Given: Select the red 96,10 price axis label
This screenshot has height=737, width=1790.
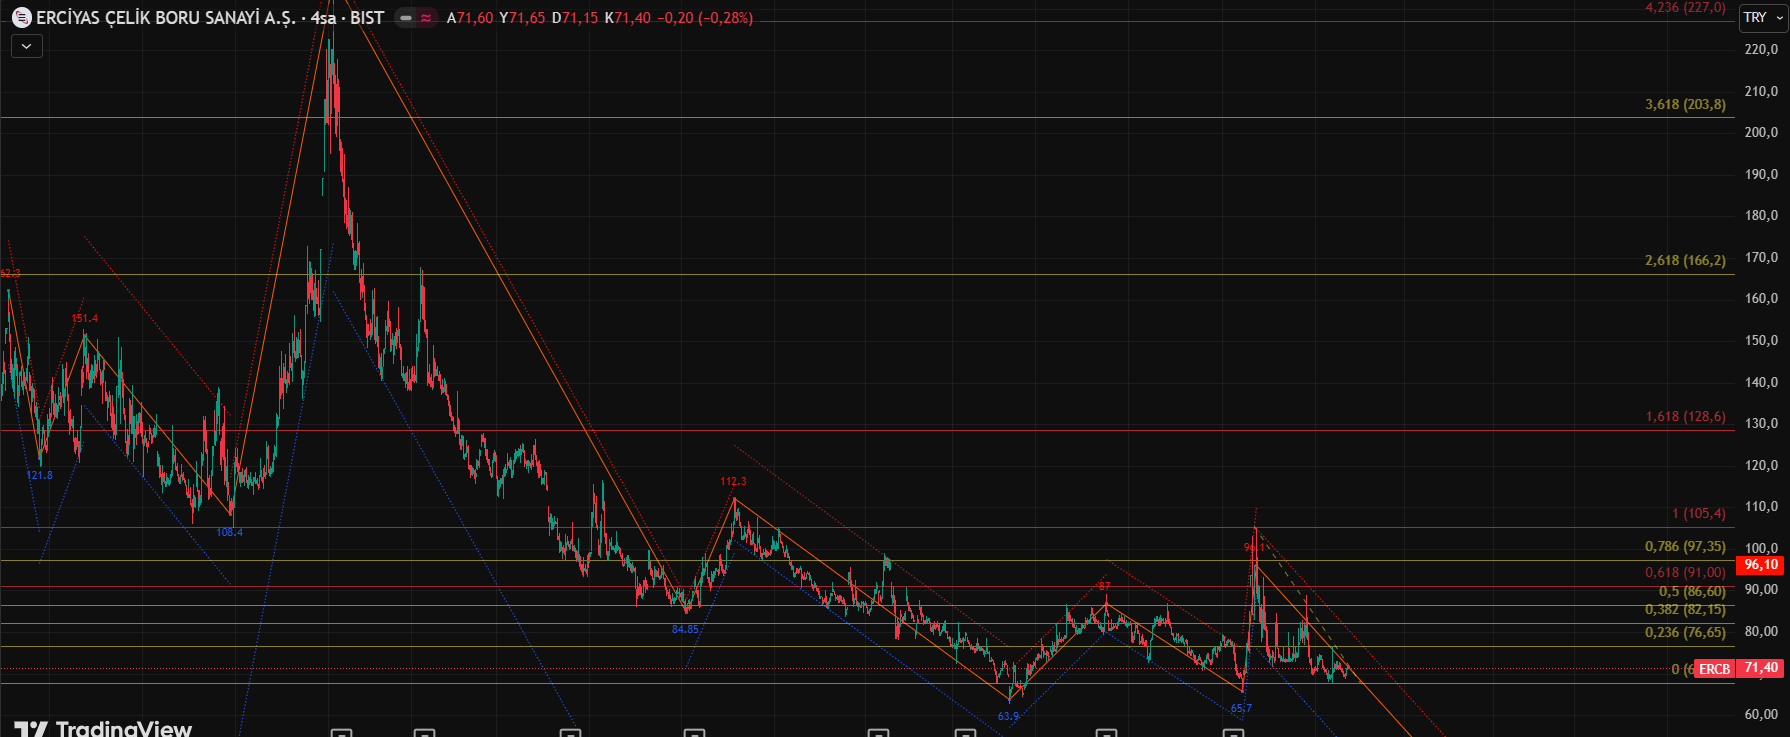Looking at the screenshot, I should tap(1761, 565).
